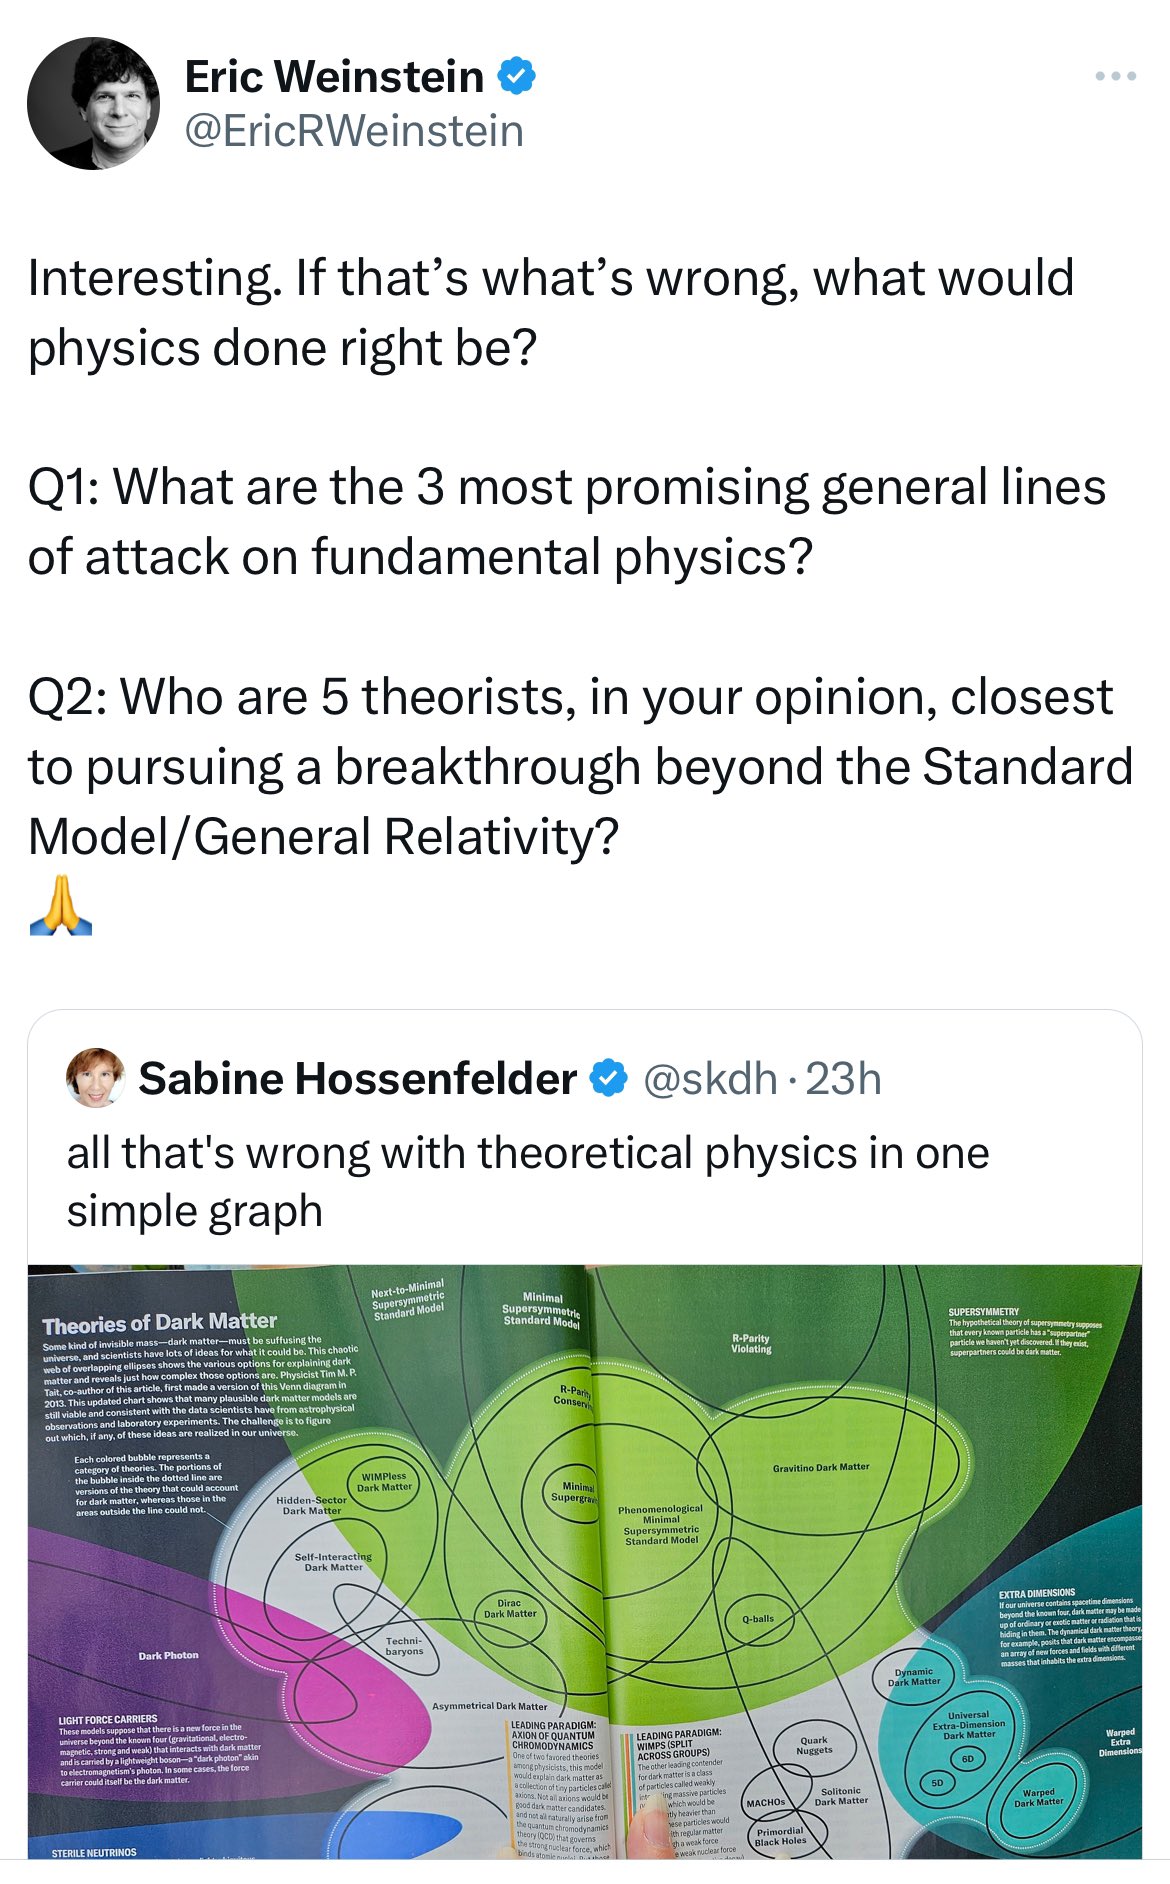Click Sabine Hossenfelder's small avatar
This screenshot has width=1170, height=1884.
click(94, 1078)
